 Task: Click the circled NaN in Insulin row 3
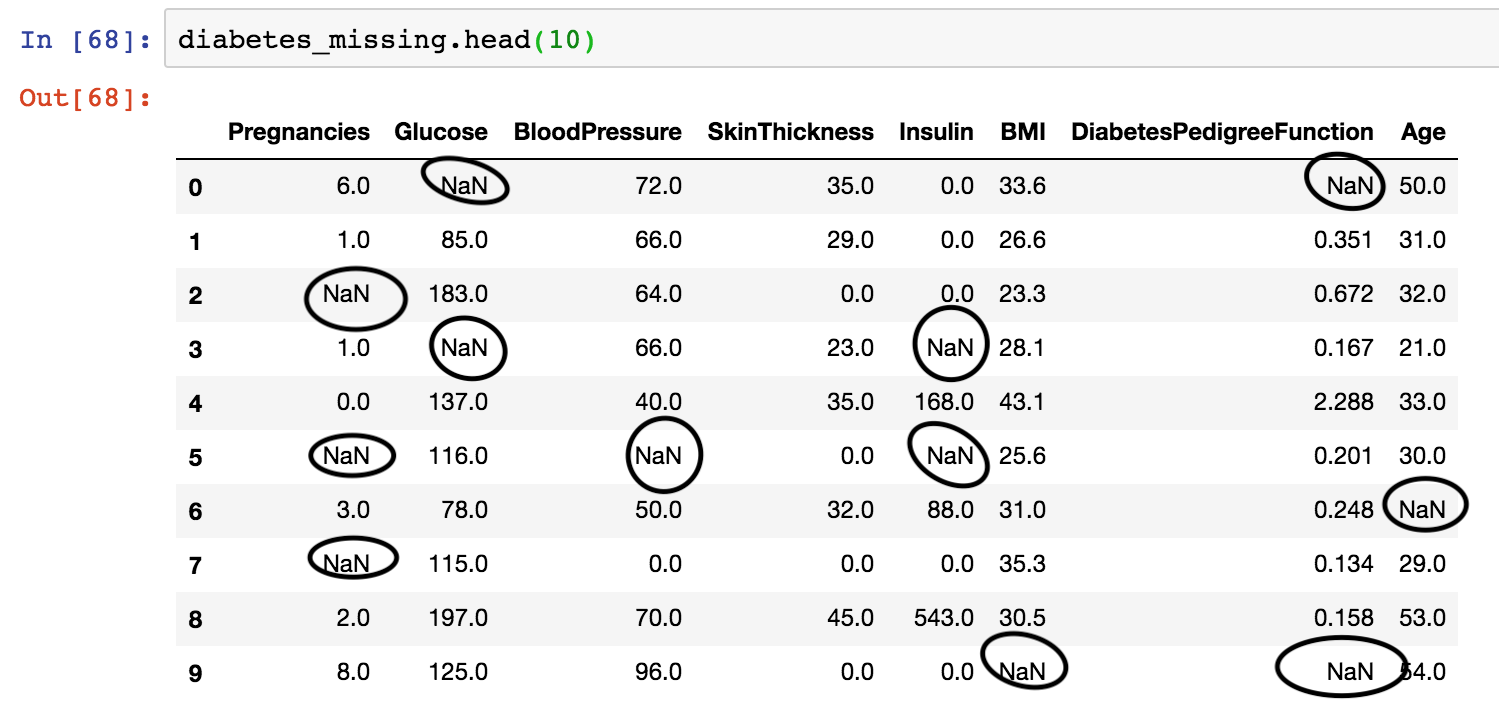tap(950, 348)
